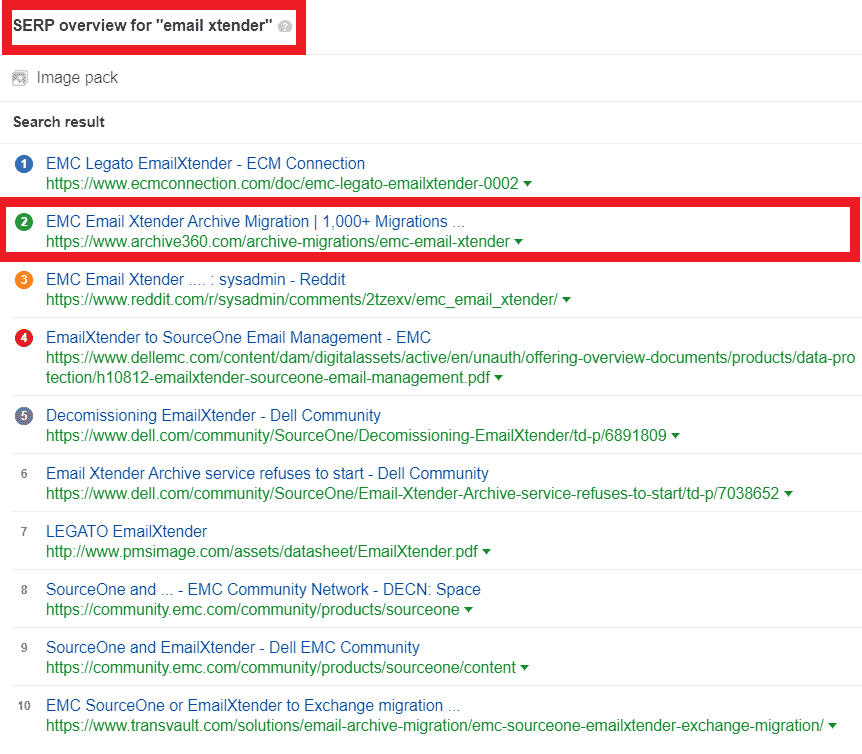The height and width of the screenshot is (754, 862).
Task: Click position badge 3 for Reddit result
Action: (x=24, y=280)
